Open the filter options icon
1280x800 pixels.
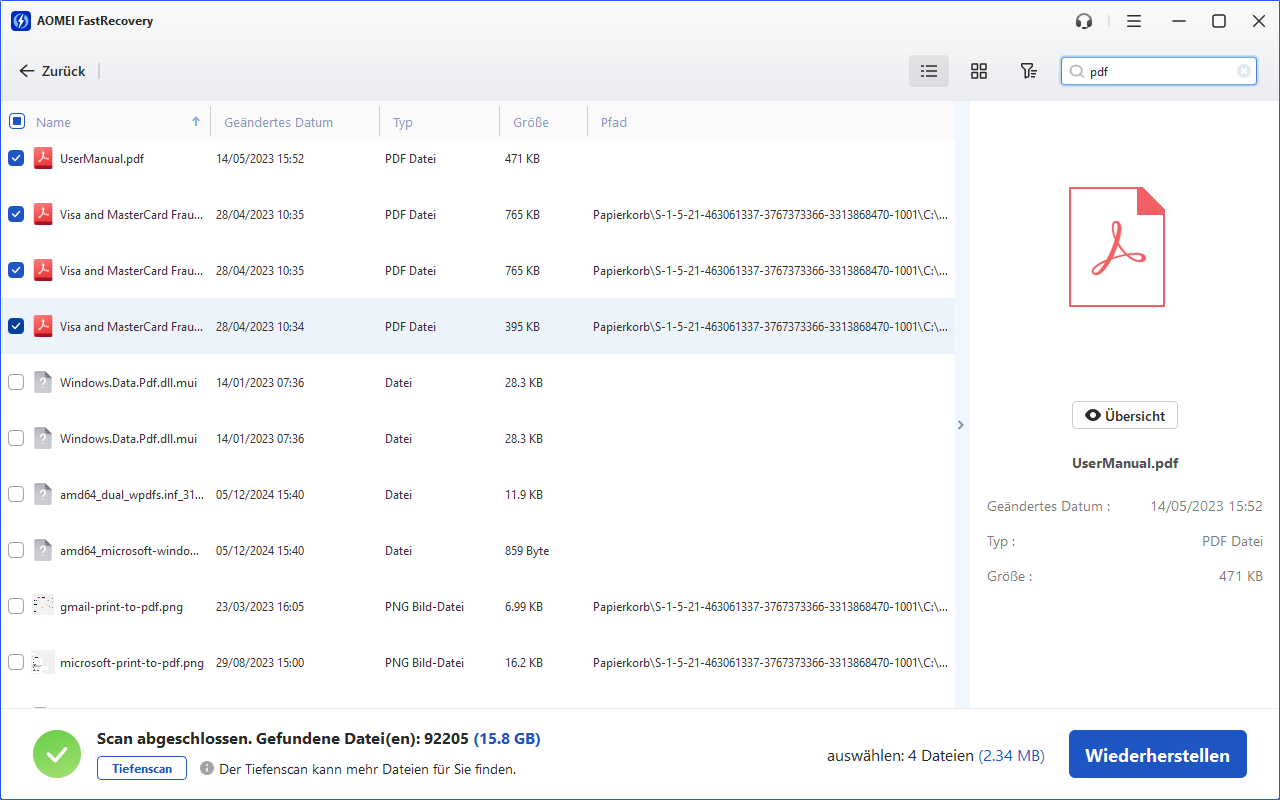(x=1028, y=71)
